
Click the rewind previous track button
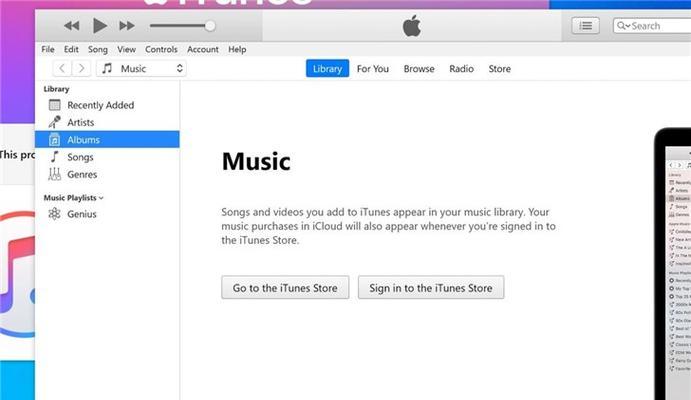coord(71,26)
